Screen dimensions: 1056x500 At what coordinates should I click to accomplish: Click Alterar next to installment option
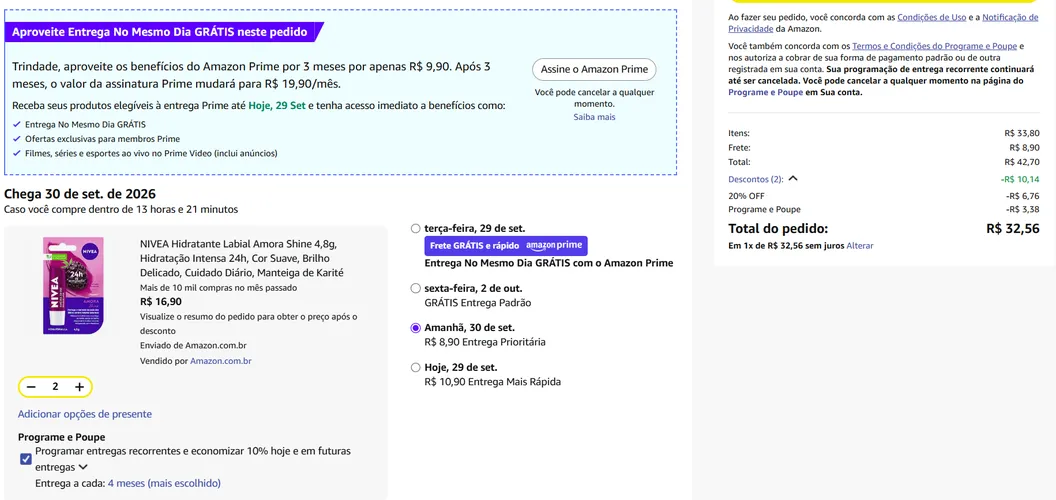pyautogui.click(x=860, y=246)
